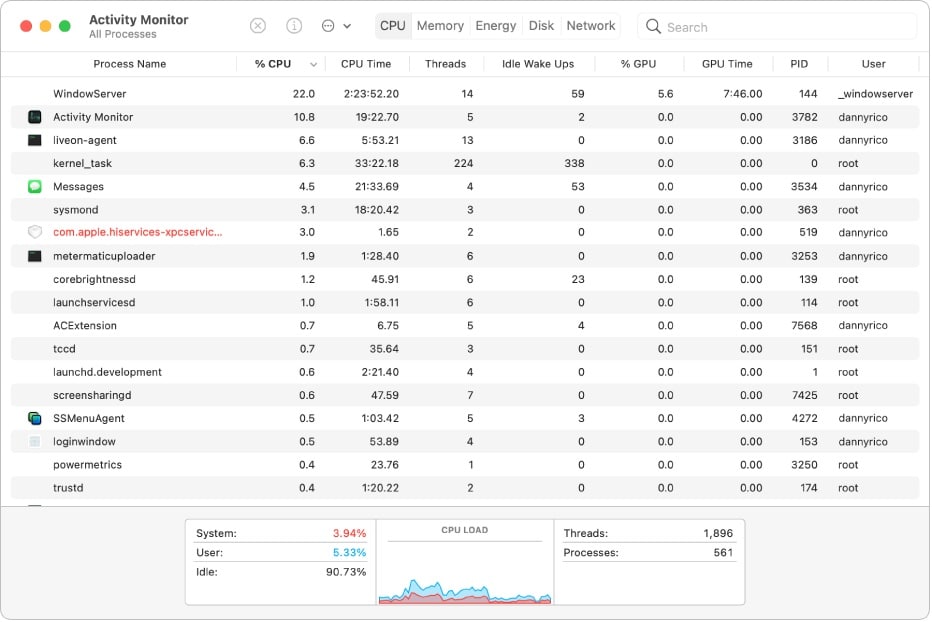The width and height of the screenshot is (932, 622).
Task: Expand the chevron next to ellipsis button
Action: (347, 26)
